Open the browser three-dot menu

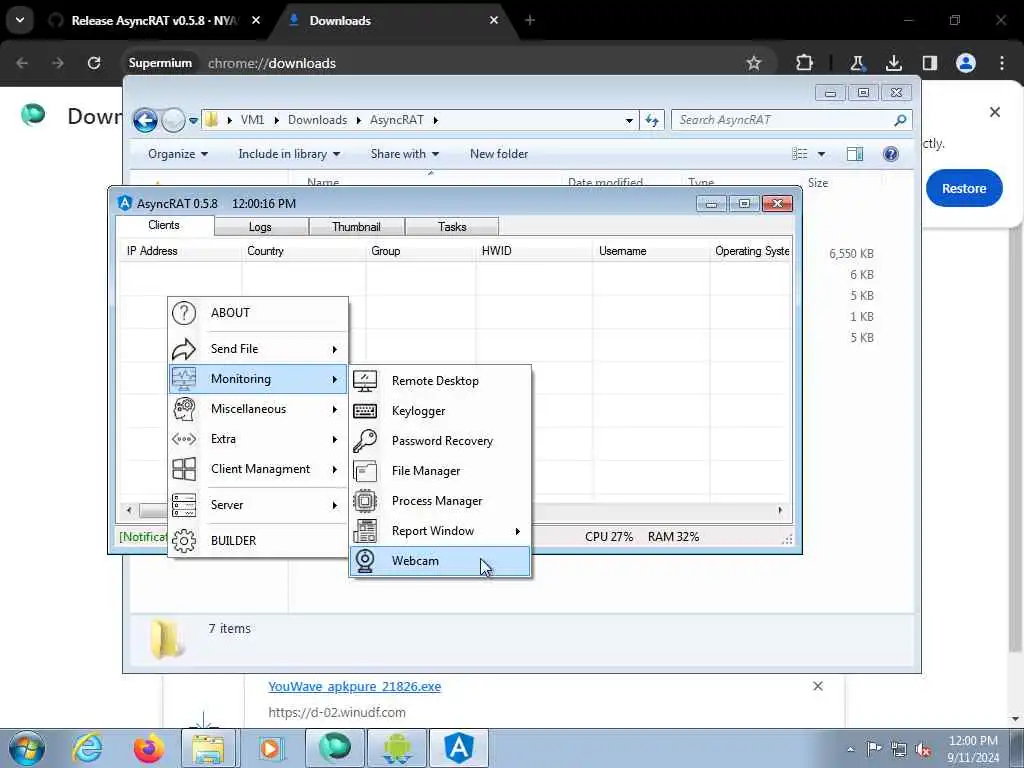point(1002,63)
